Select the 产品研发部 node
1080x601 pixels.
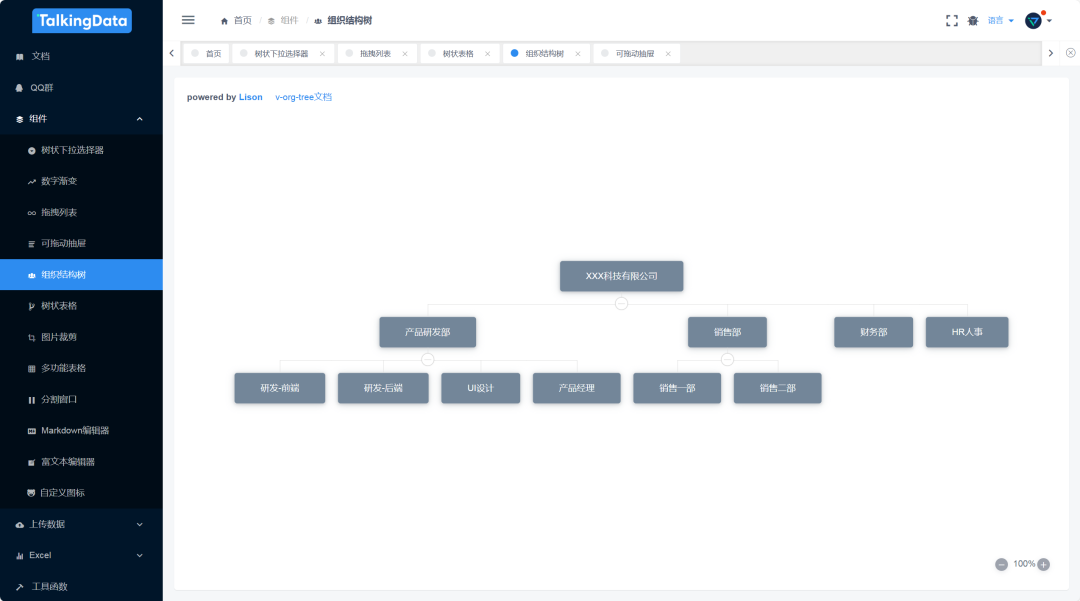pos(428,332)
